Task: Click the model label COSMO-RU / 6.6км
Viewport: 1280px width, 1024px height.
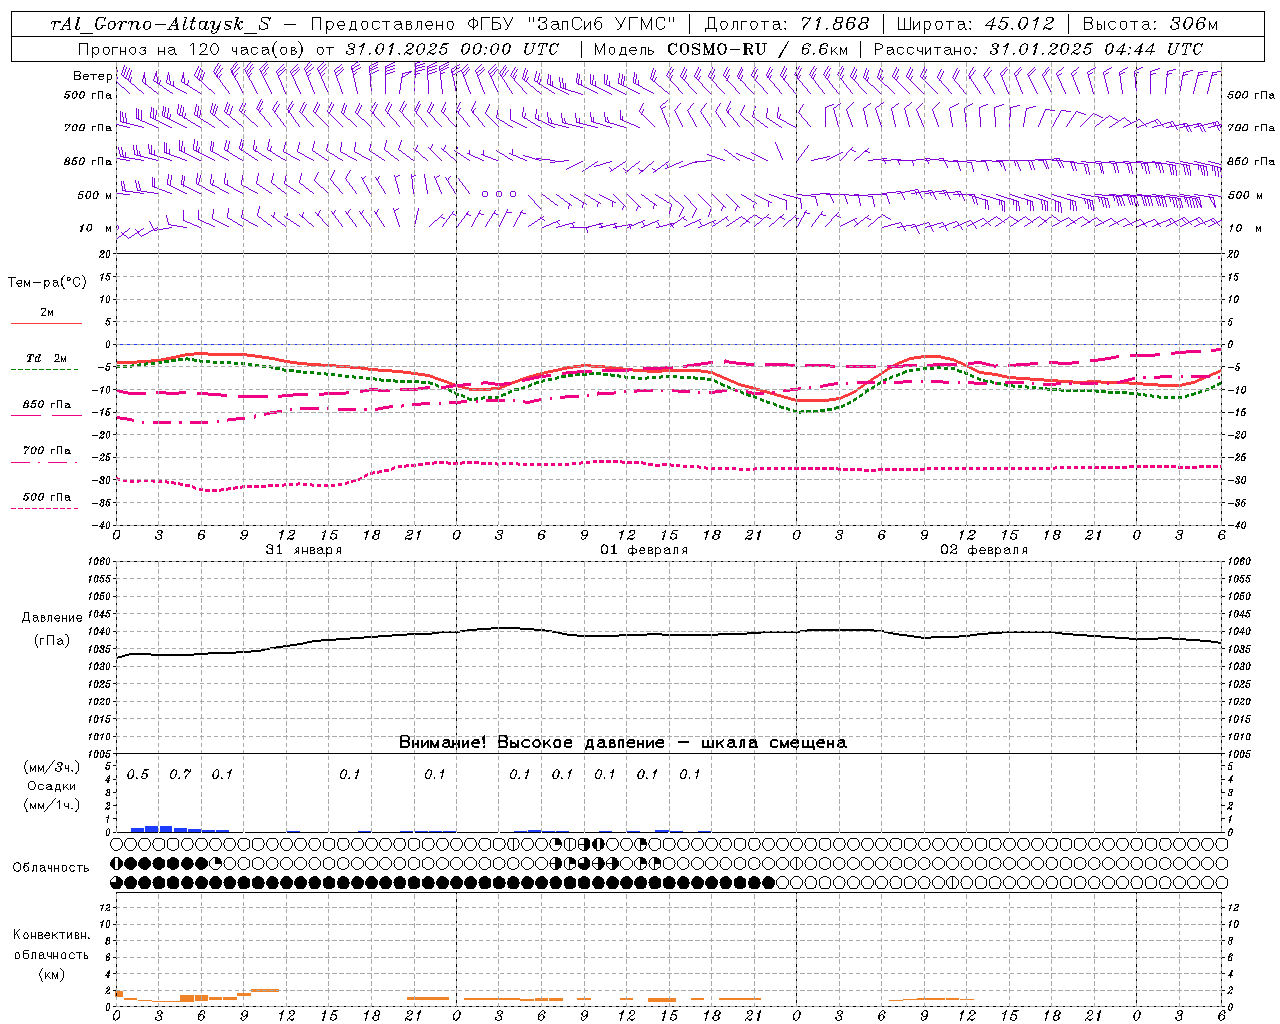Action: click(757, 49)
